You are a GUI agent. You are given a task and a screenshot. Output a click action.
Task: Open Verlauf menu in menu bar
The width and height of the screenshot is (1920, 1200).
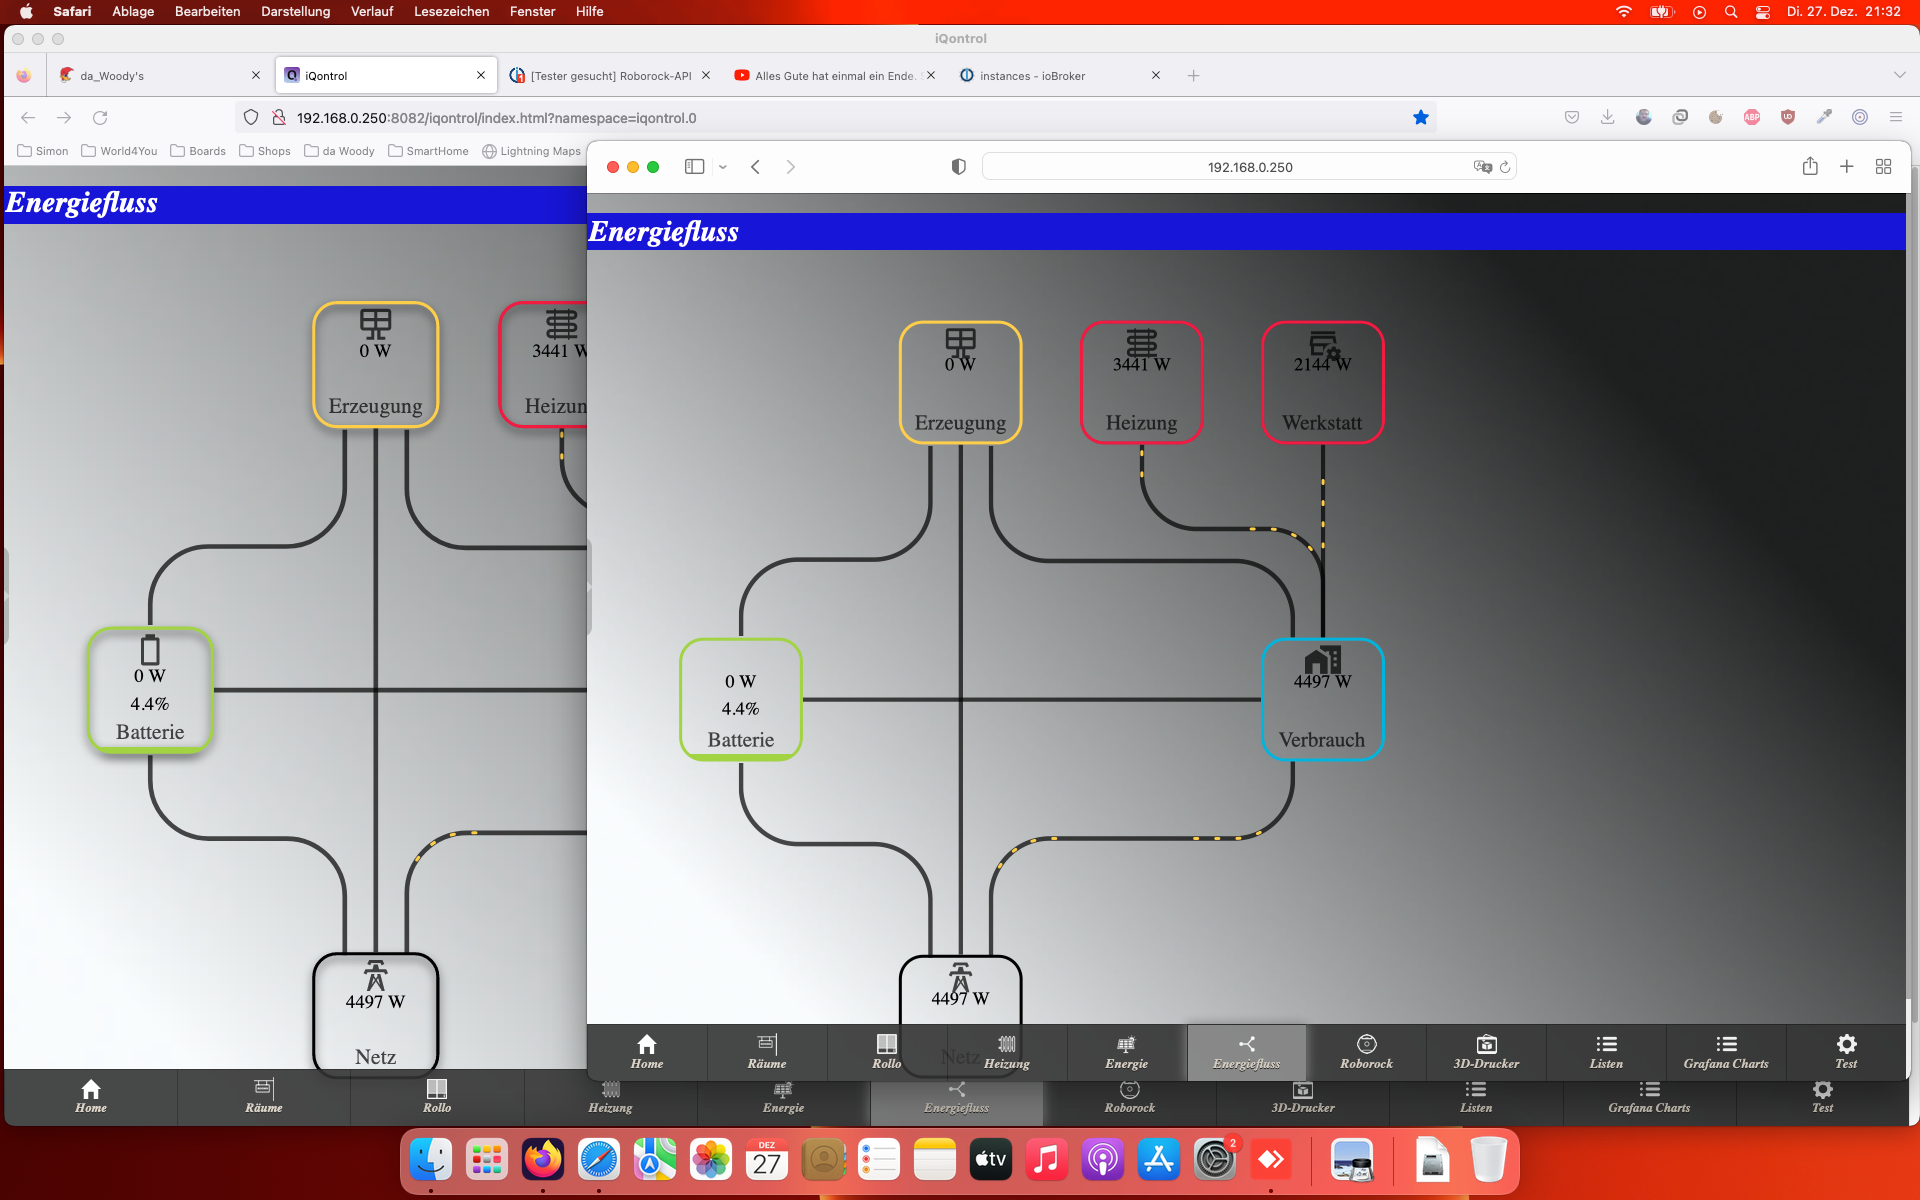point(372,11)
